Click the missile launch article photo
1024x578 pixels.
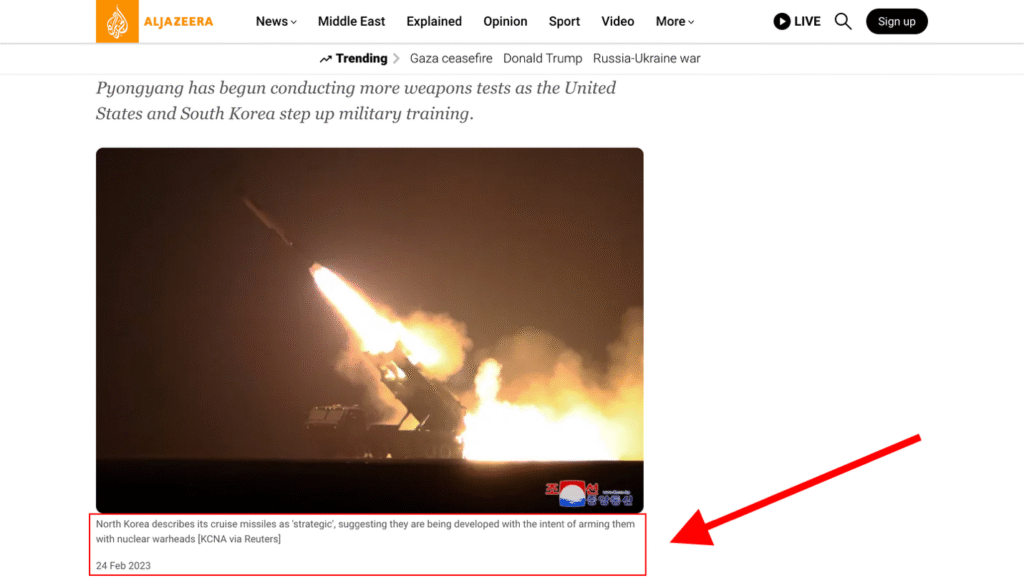[370, 330]
